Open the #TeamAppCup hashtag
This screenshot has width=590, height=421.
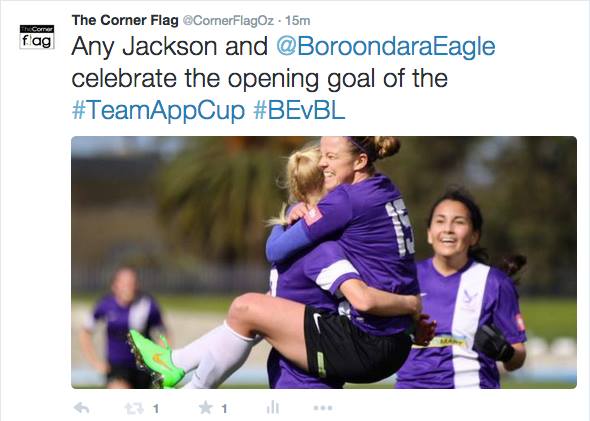158,111
